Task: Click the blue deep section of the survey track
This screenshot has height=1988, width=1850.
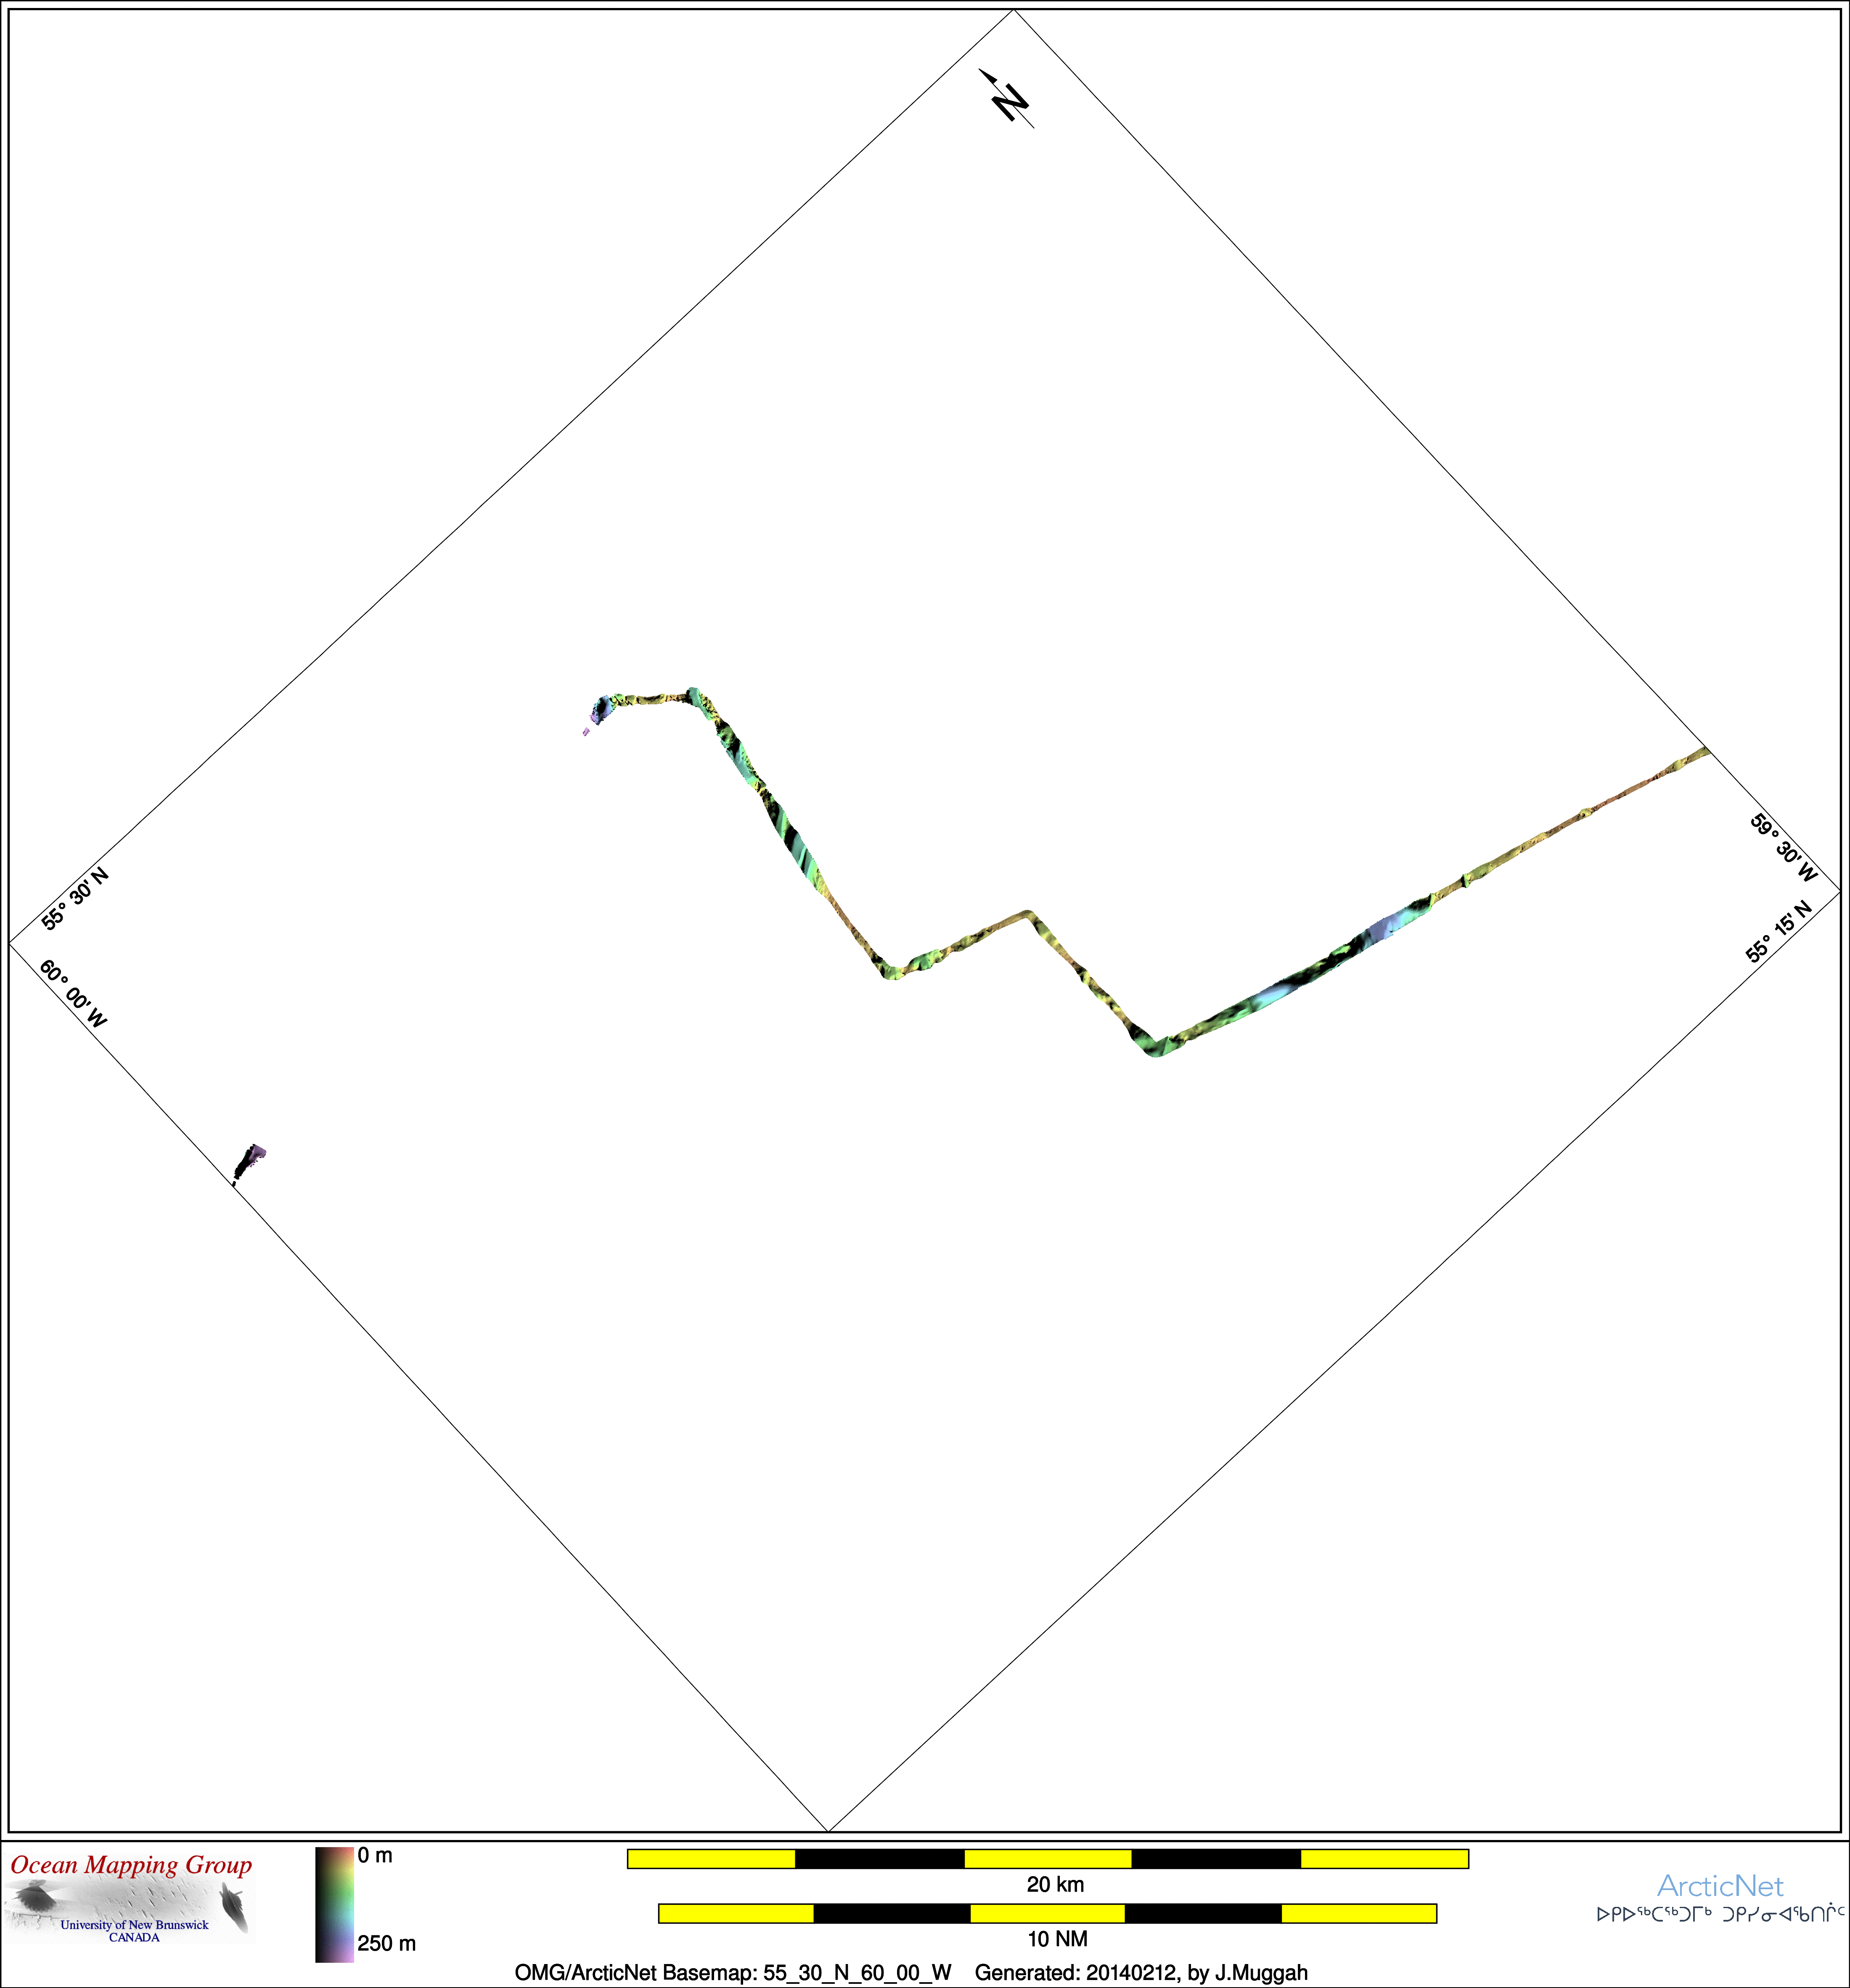Action: point(1385,928)
